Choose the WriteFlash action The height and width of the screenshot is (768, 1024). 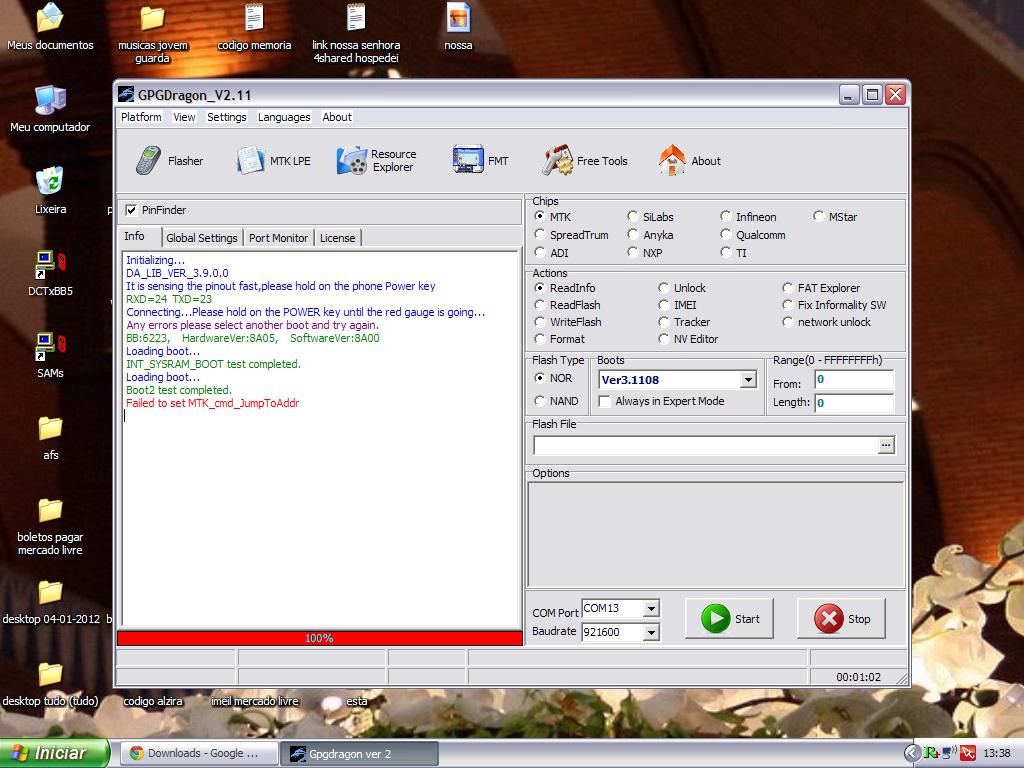tap(539, 322)
